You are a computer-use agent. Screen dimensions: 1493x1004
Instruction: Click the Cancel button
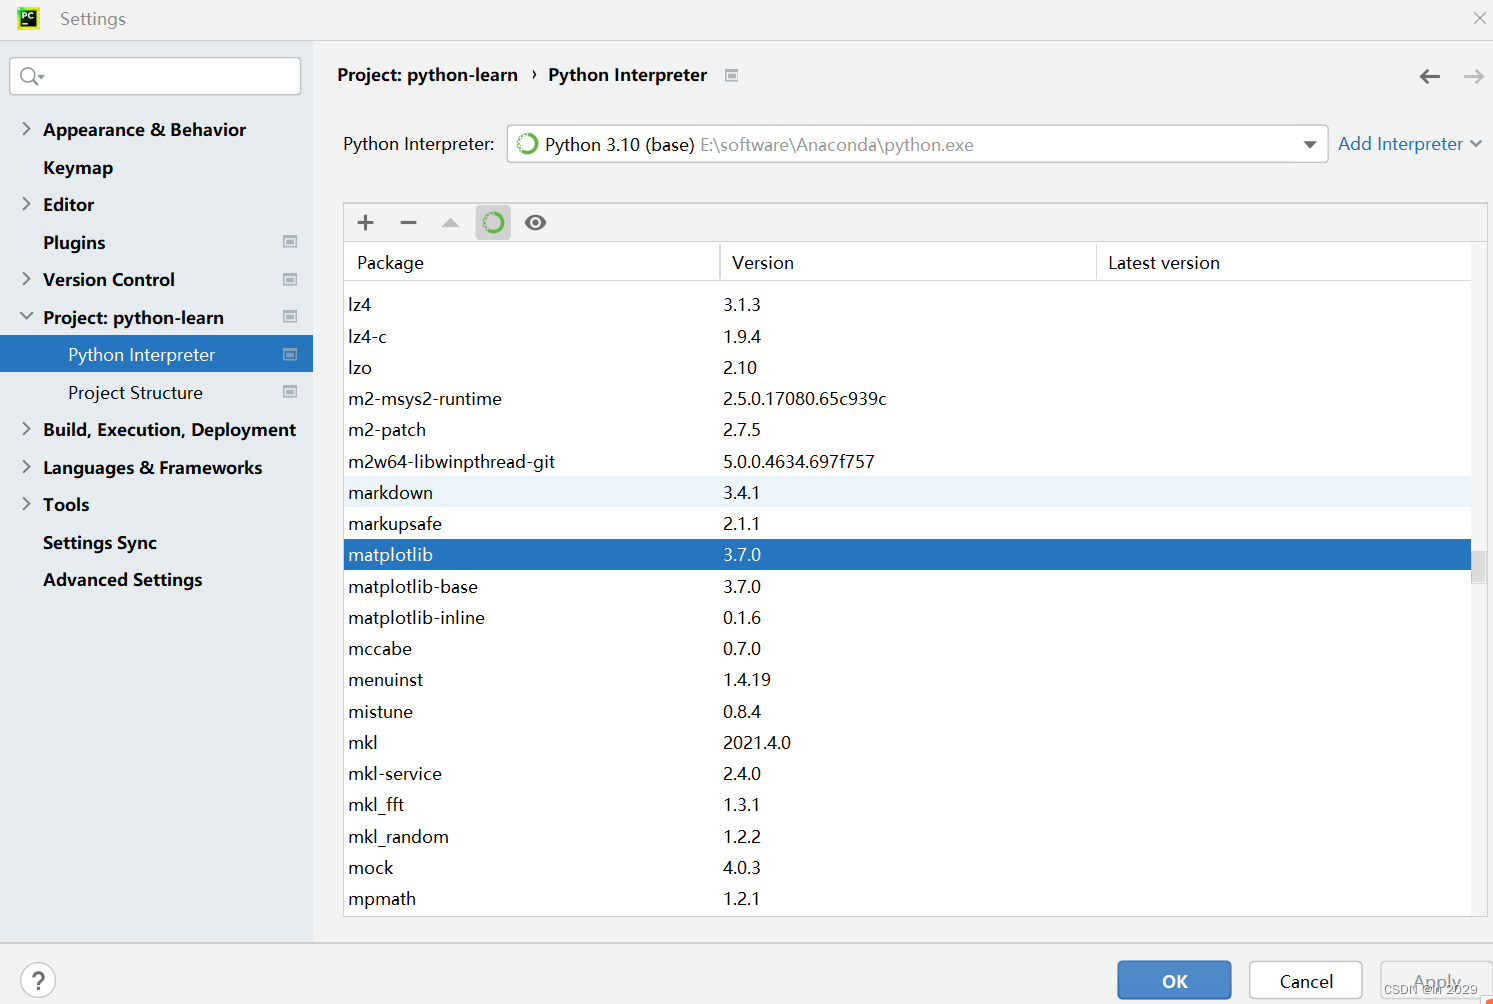(x=1305, y=980)
